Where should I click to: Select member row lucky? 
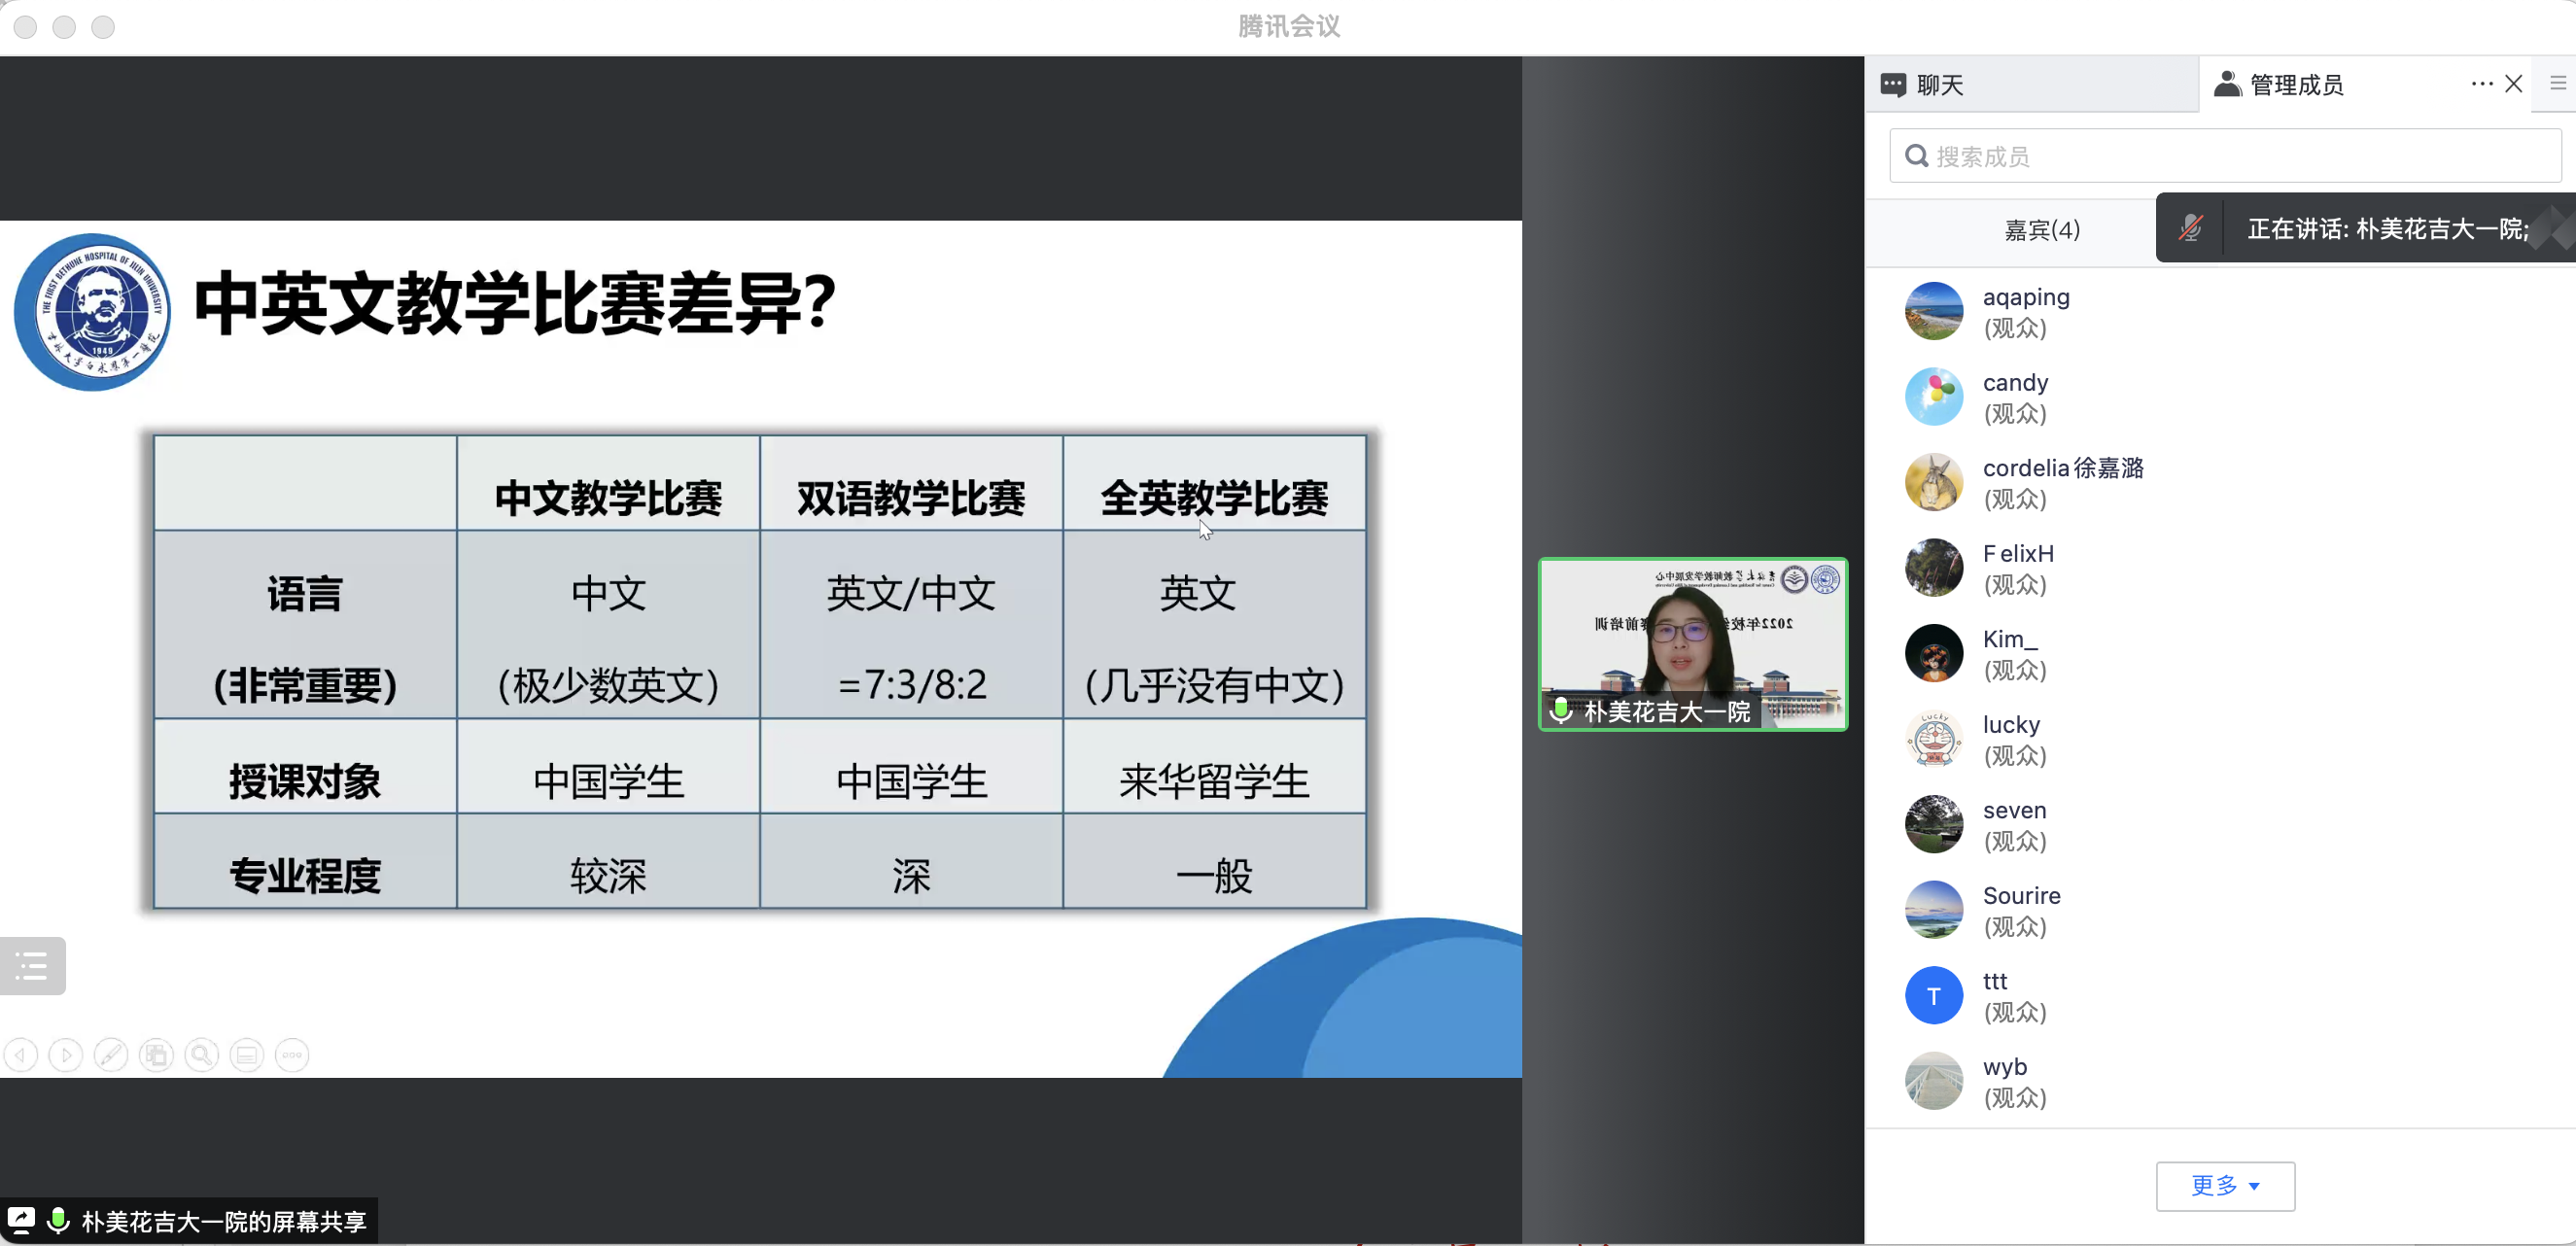[x=2219, y=739]
